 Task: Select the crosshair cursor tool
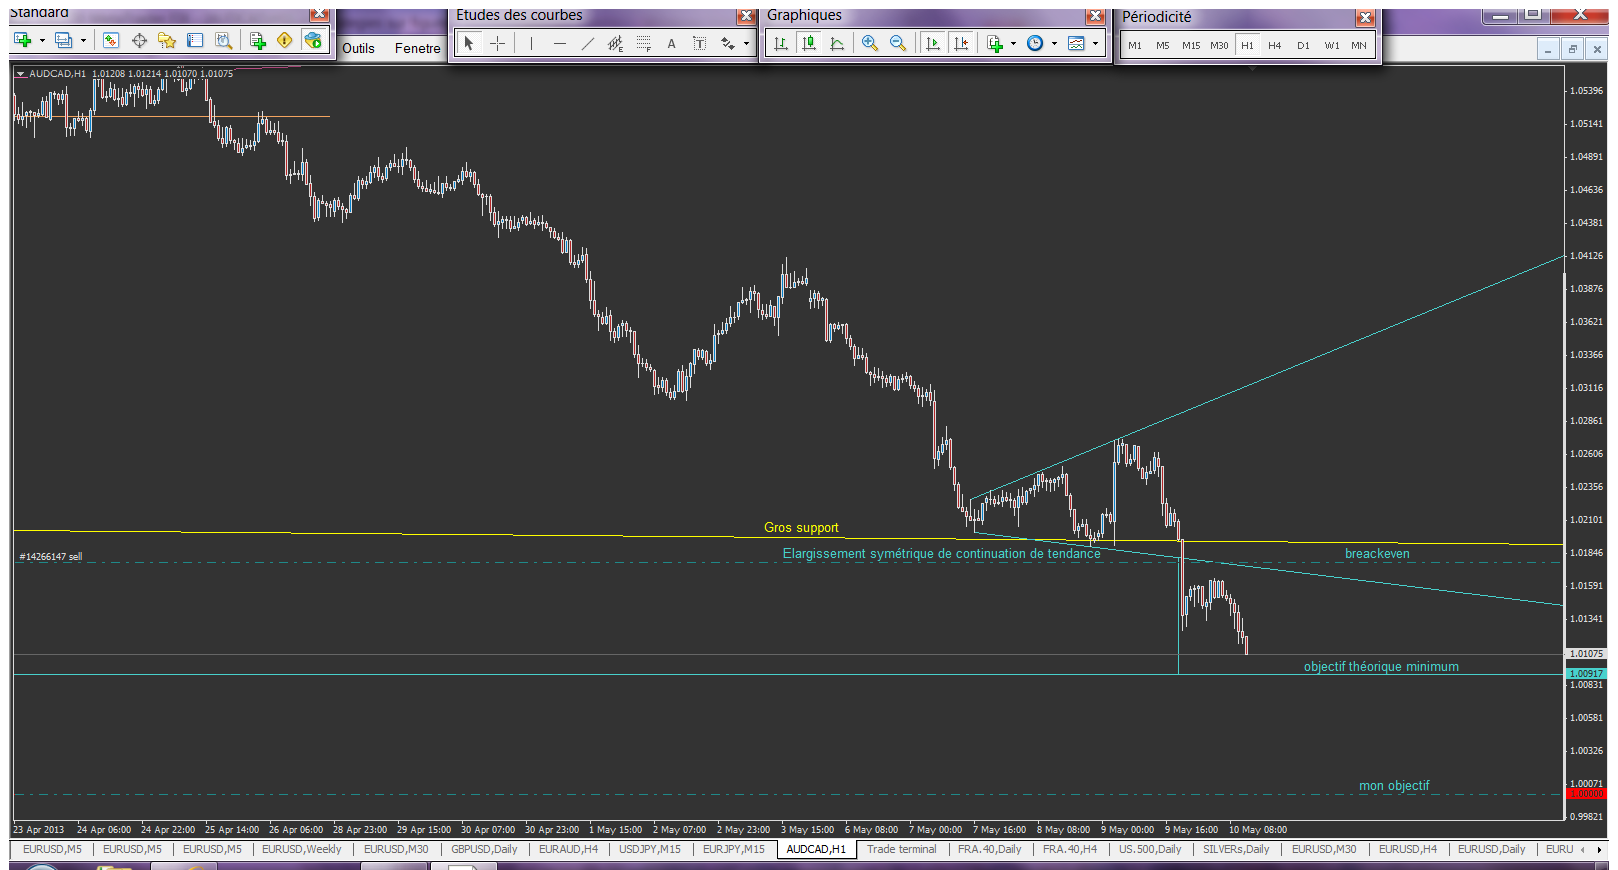pyautogui.click(x=497, y=43)
